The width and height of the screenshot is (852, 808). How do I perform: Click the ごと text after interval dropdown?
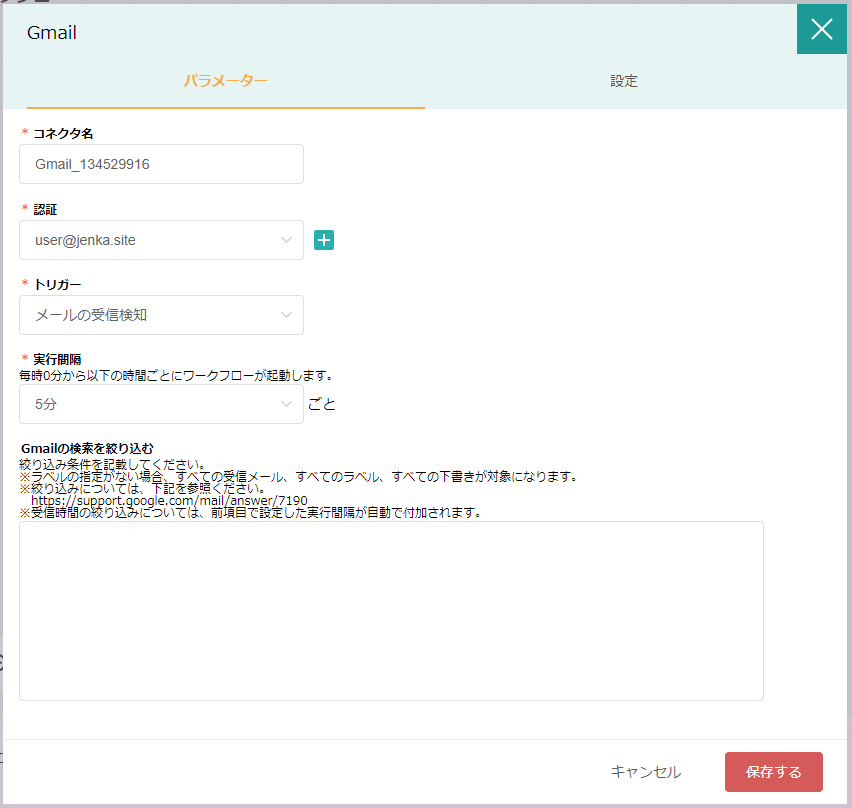[322, 404]
